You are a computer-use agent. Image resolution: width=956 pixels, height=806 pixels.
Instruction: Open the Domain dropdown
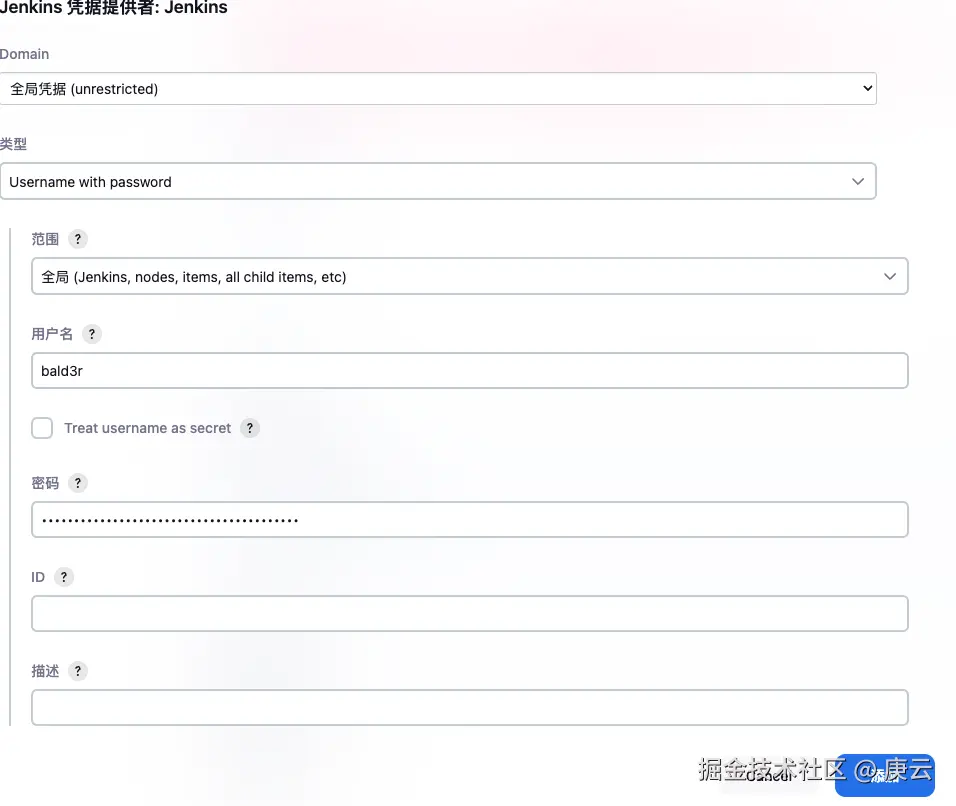[x=438, y=89]
